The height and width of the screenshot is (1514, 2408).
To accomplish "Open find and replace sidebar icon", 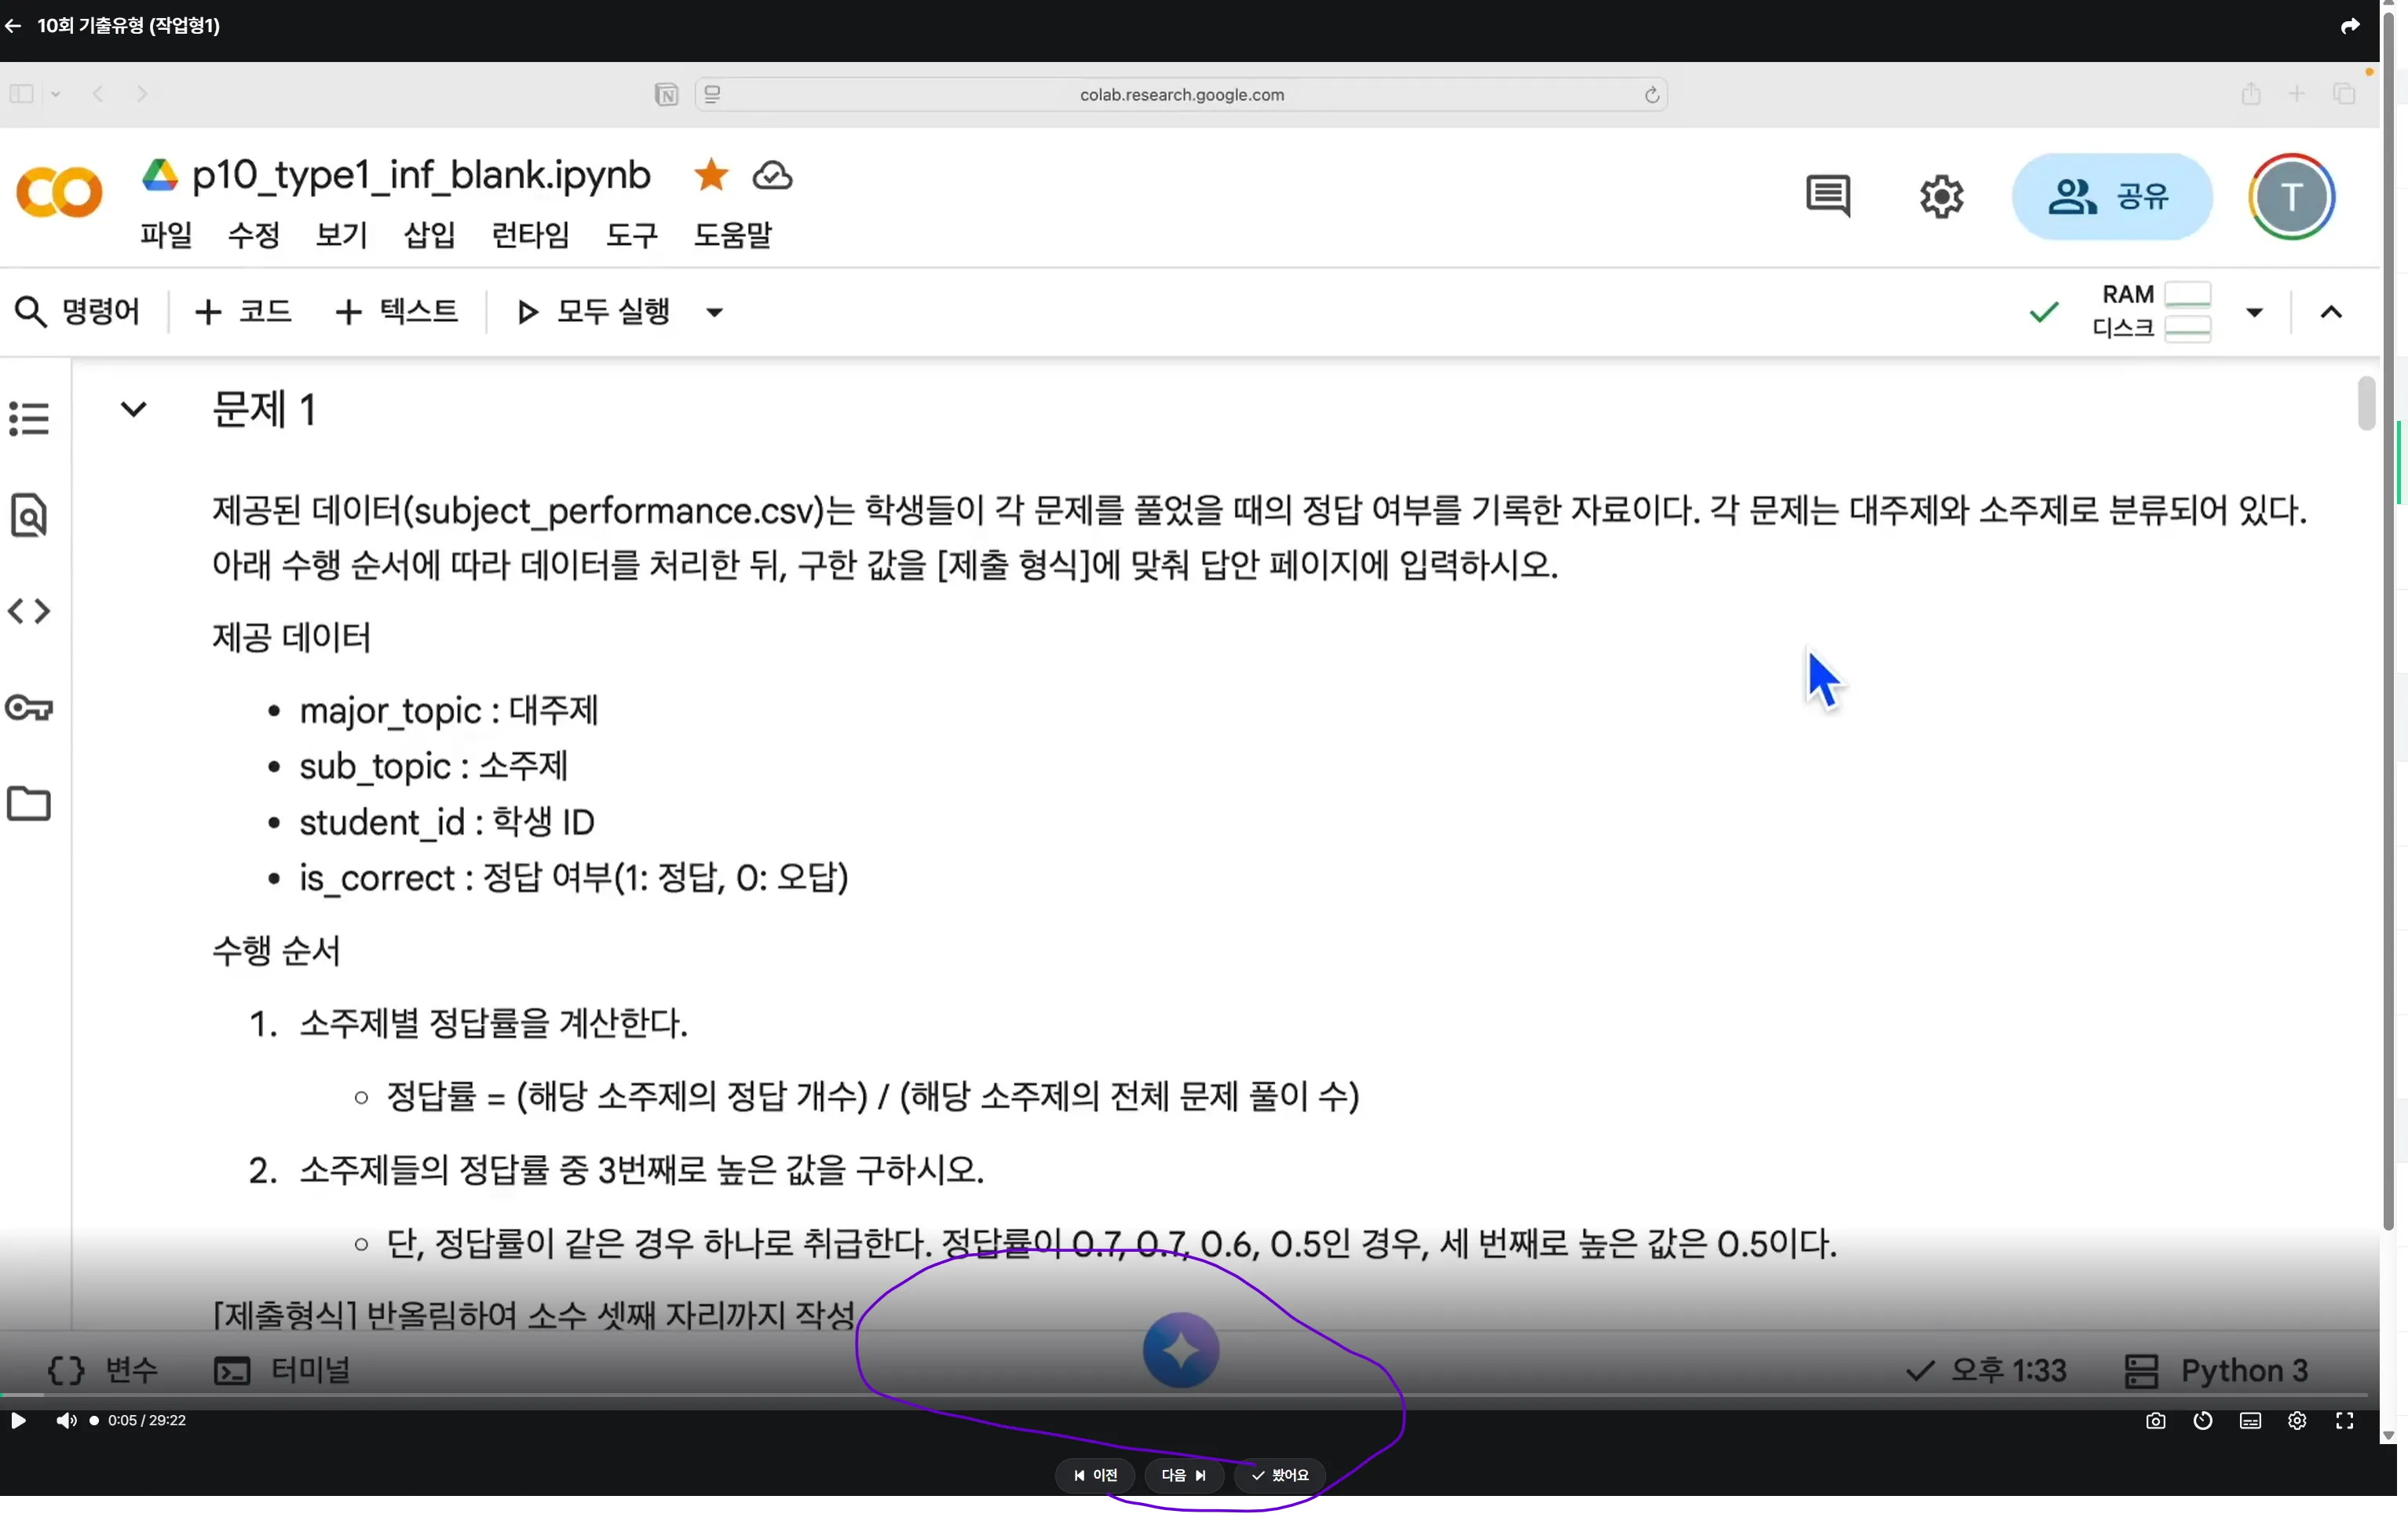I will 29,515.
